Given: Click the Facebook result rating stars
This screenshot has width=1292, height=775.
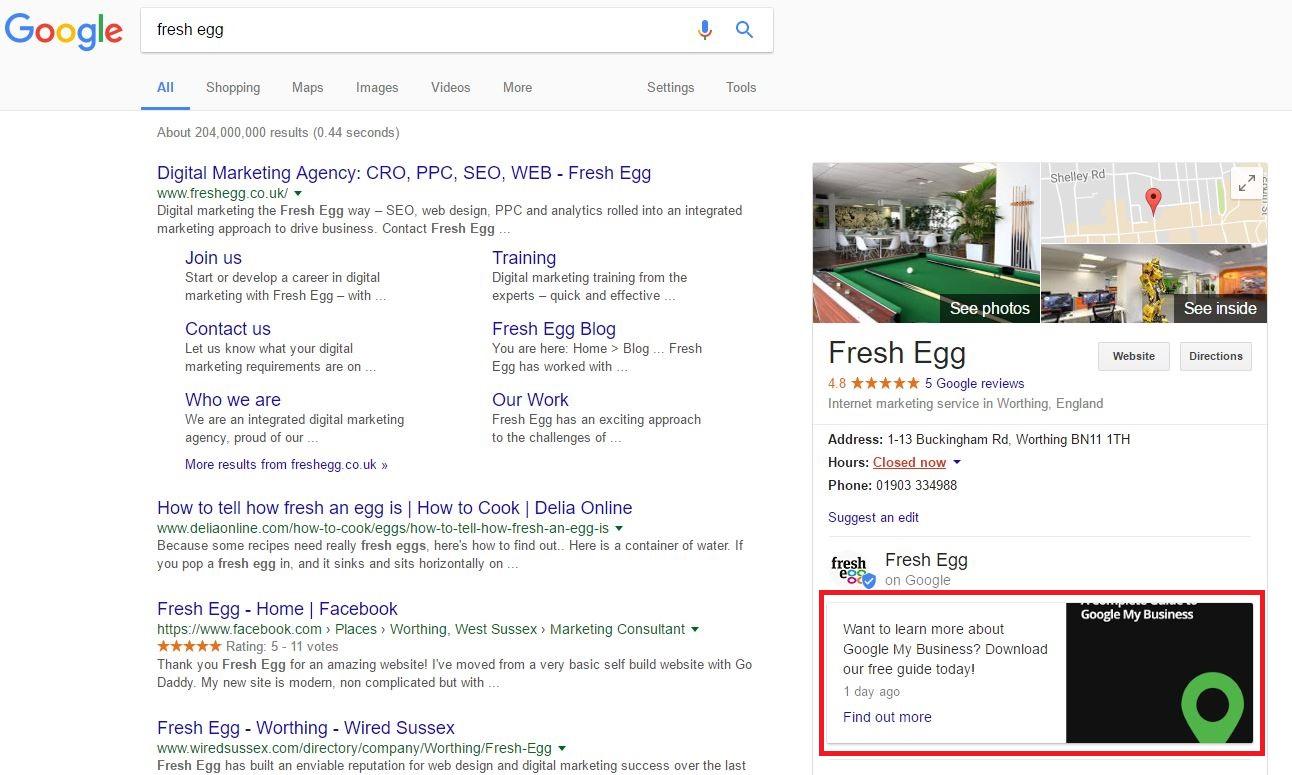Looking at the screenshot, I should pos(189,647).
